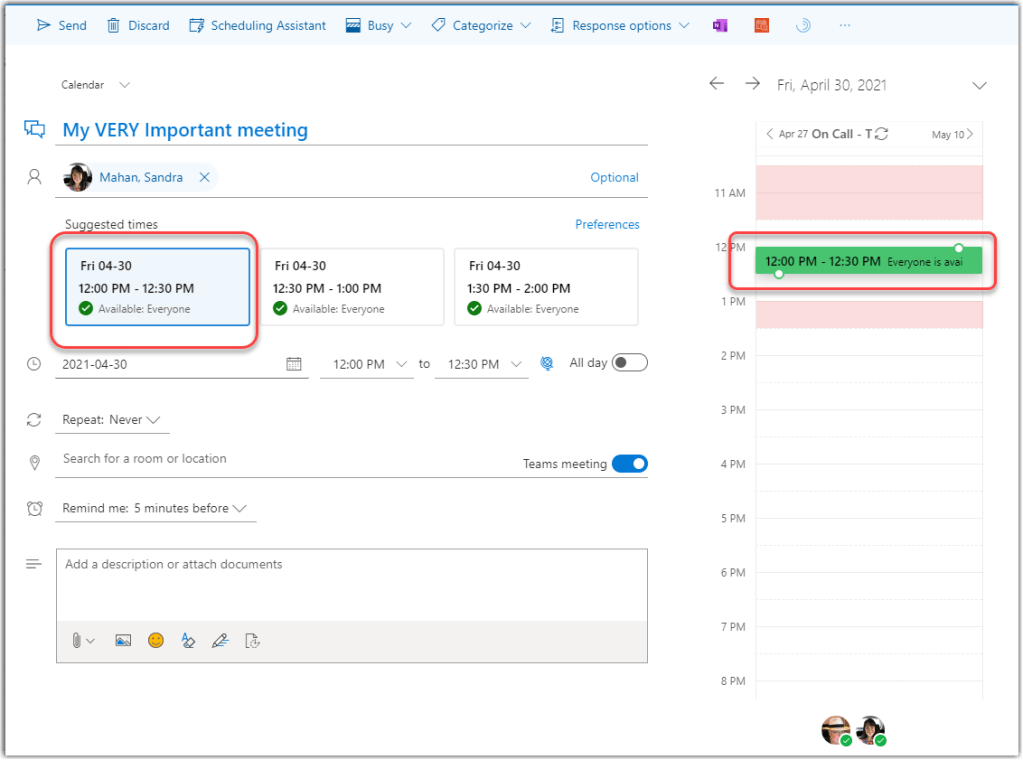Open the Response options menu
Image resolution: width=1023 pixels, height=760 pixels.
pyautogui.click(x=620, y=26)
